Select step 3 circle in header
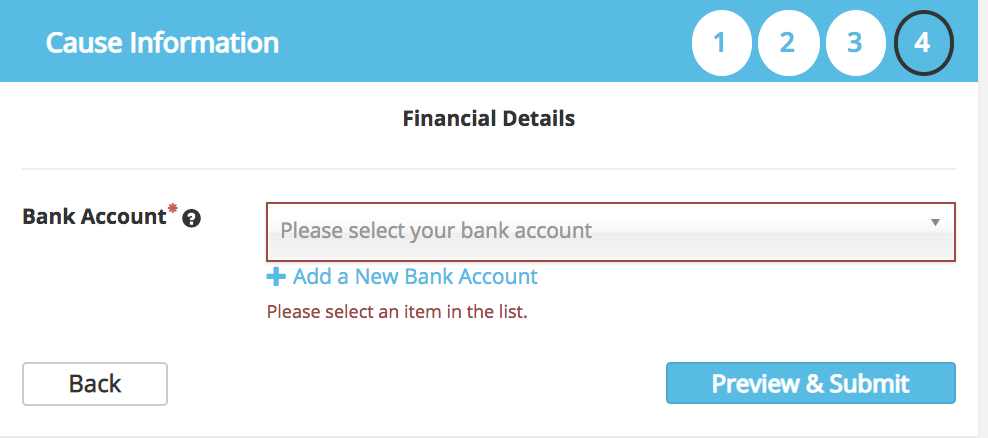This screenshot has width=988, height=438. point(854,43)
